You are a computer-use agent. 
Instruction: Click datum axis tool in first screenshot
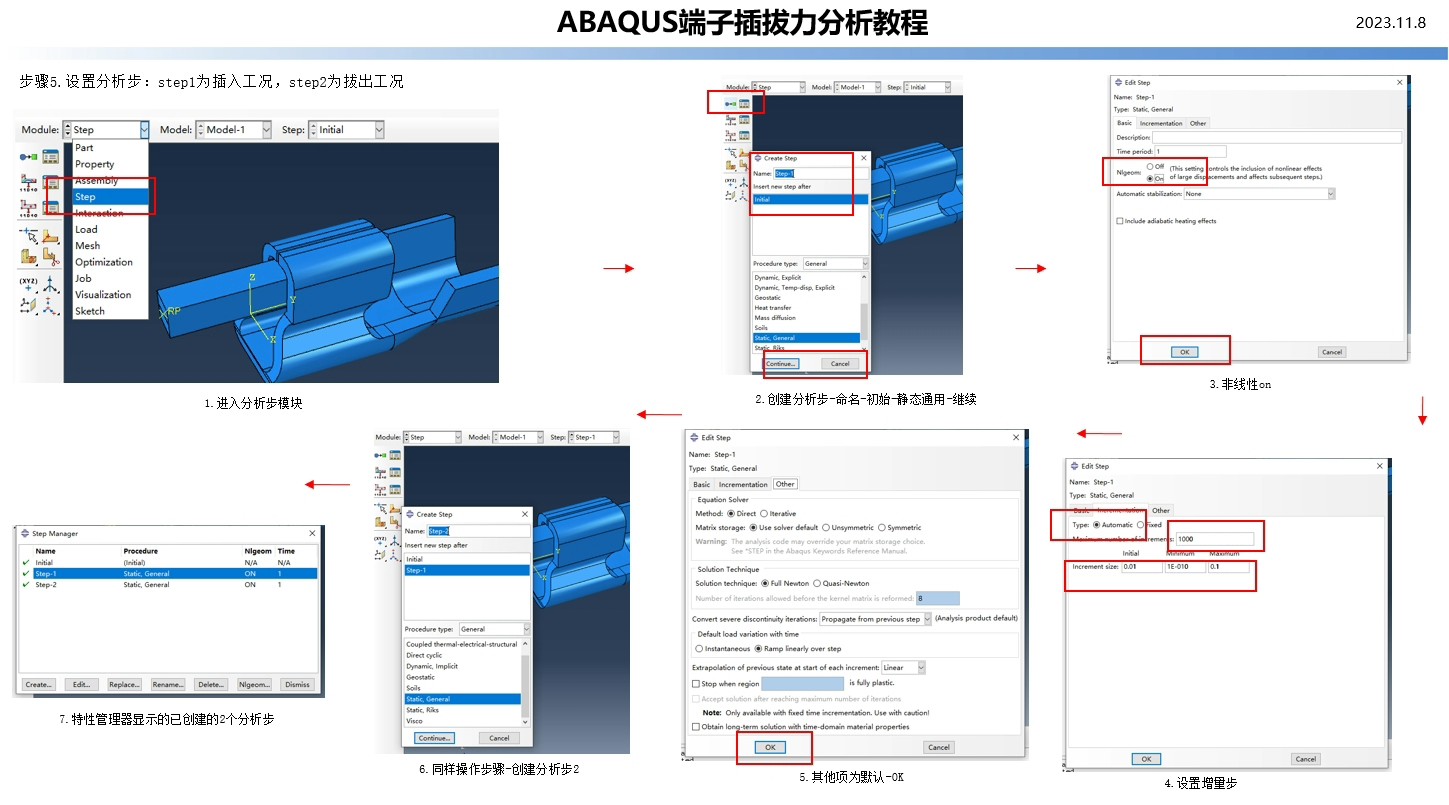pyautogui.click(x=50, y=307)
